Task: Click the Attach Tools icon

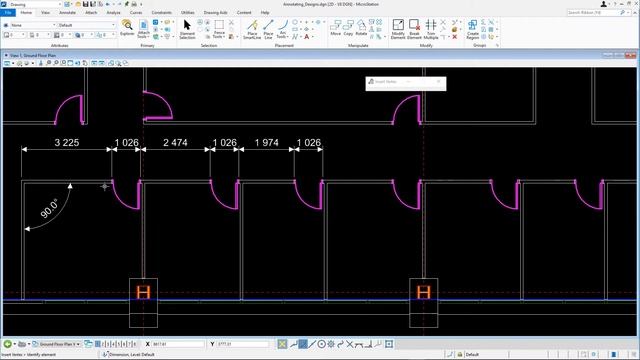Action: 143,29
